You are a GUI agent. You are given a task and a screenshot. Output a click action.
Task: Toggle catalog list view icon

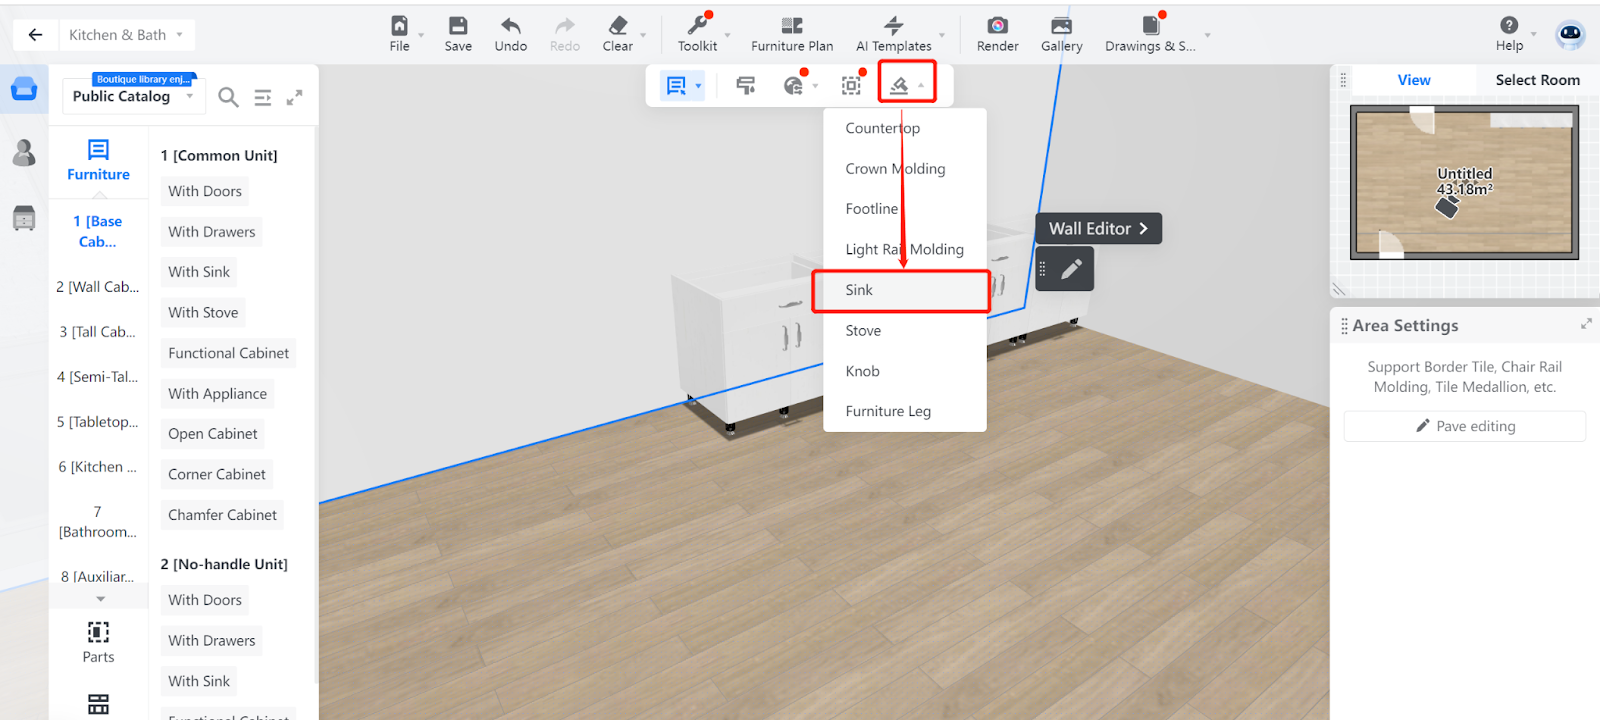(262, 97)
